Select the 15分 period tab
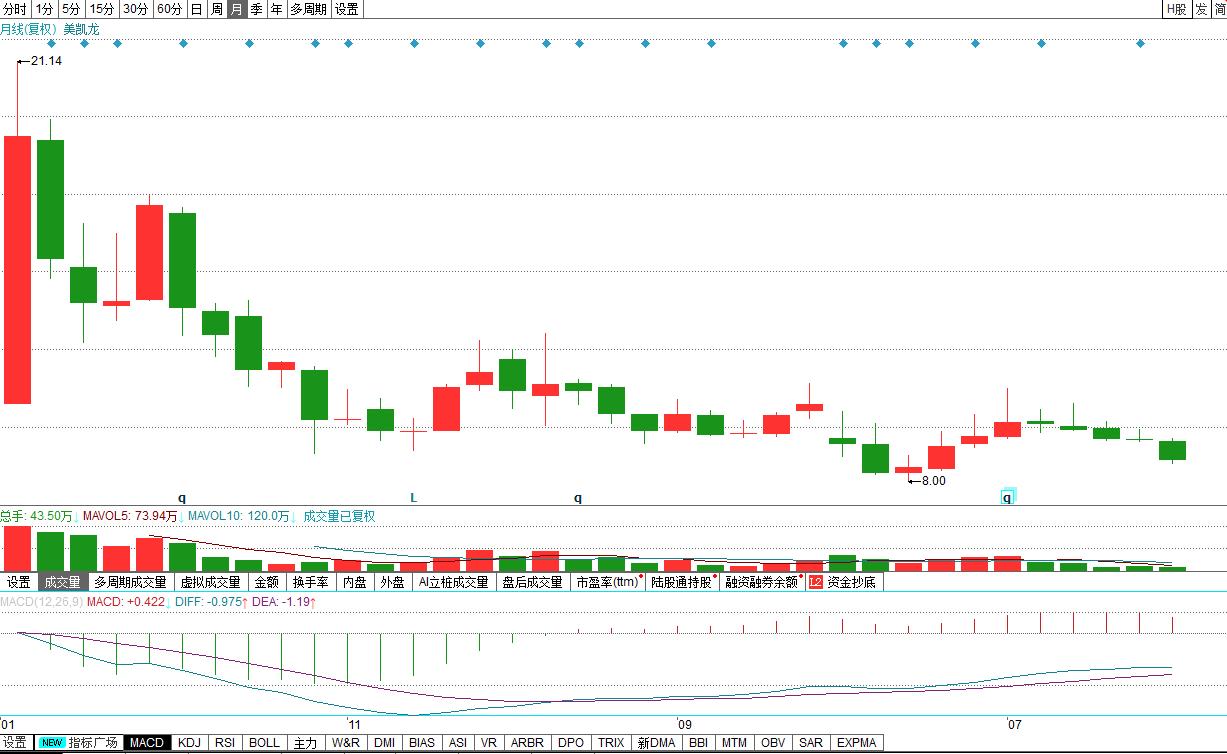The image size is (1227, 754). pos(101,9)
